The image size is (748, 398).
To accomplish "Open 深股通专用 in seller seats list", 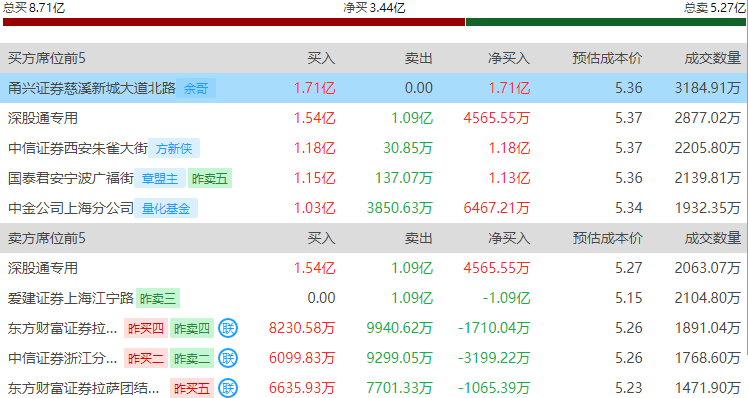I will click(x=43, y=268).
